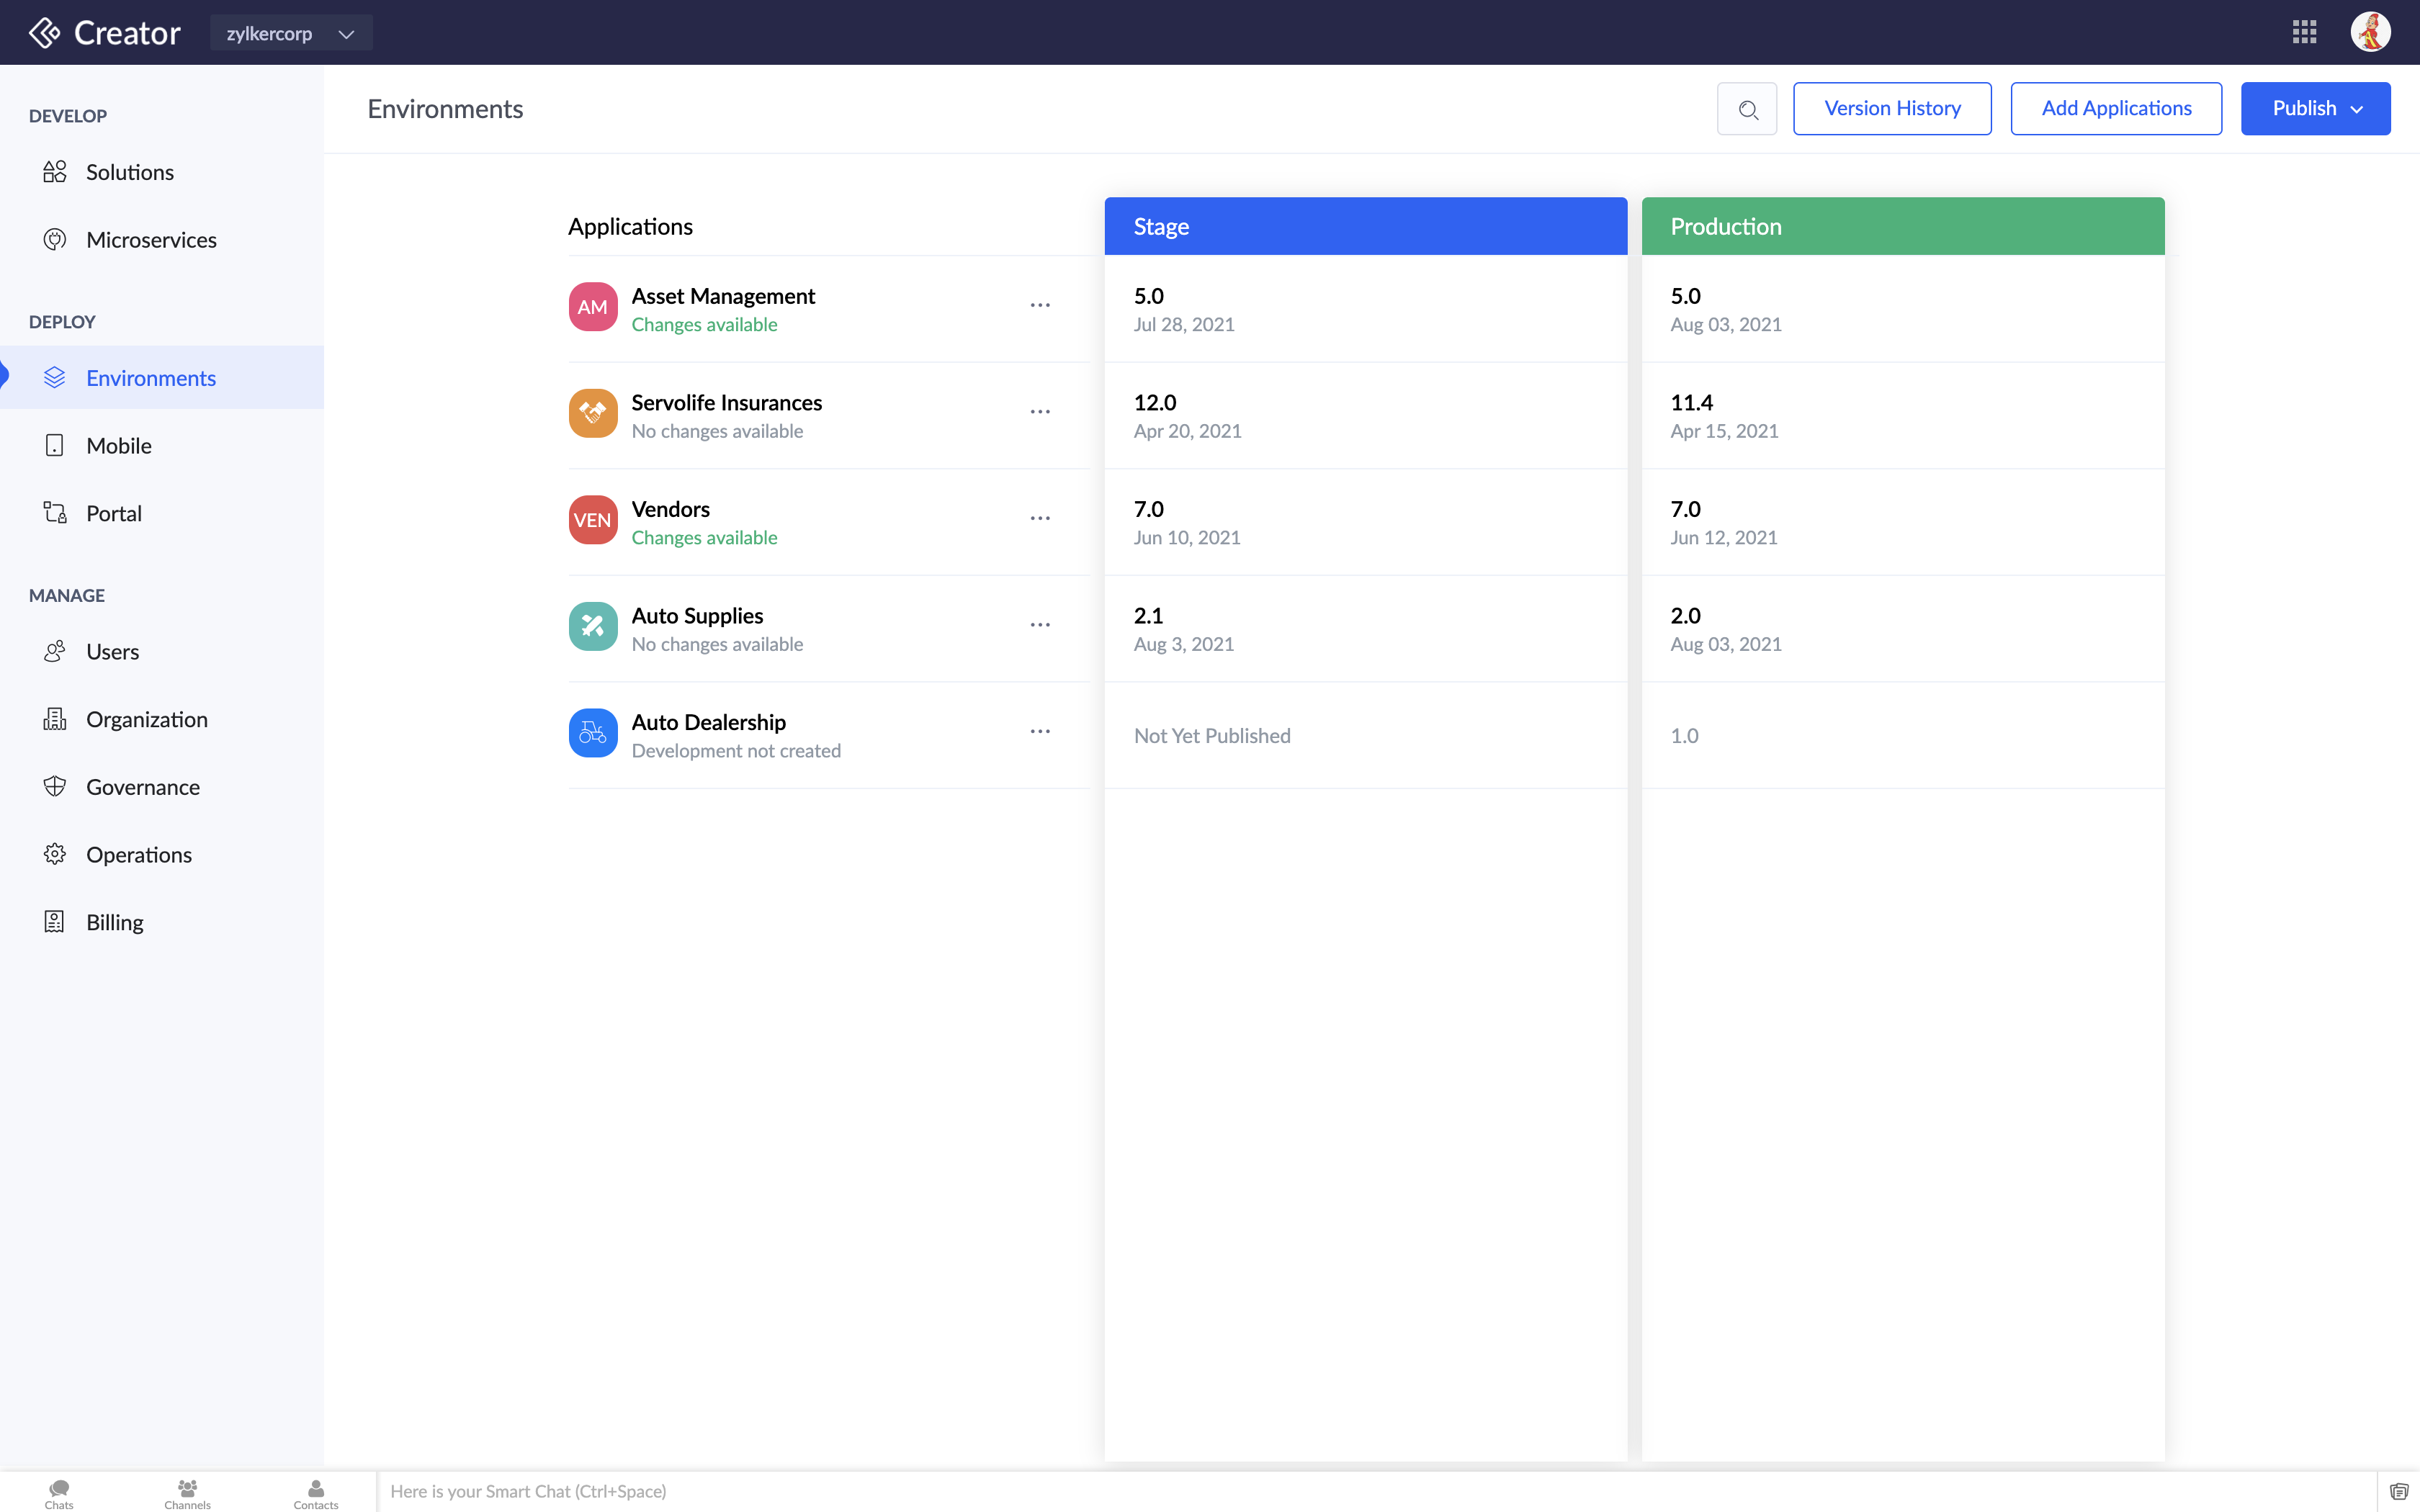Open Solutions in the Develop section
The width and height of the screenshot is (2420, 1512).
coord(129,171)
